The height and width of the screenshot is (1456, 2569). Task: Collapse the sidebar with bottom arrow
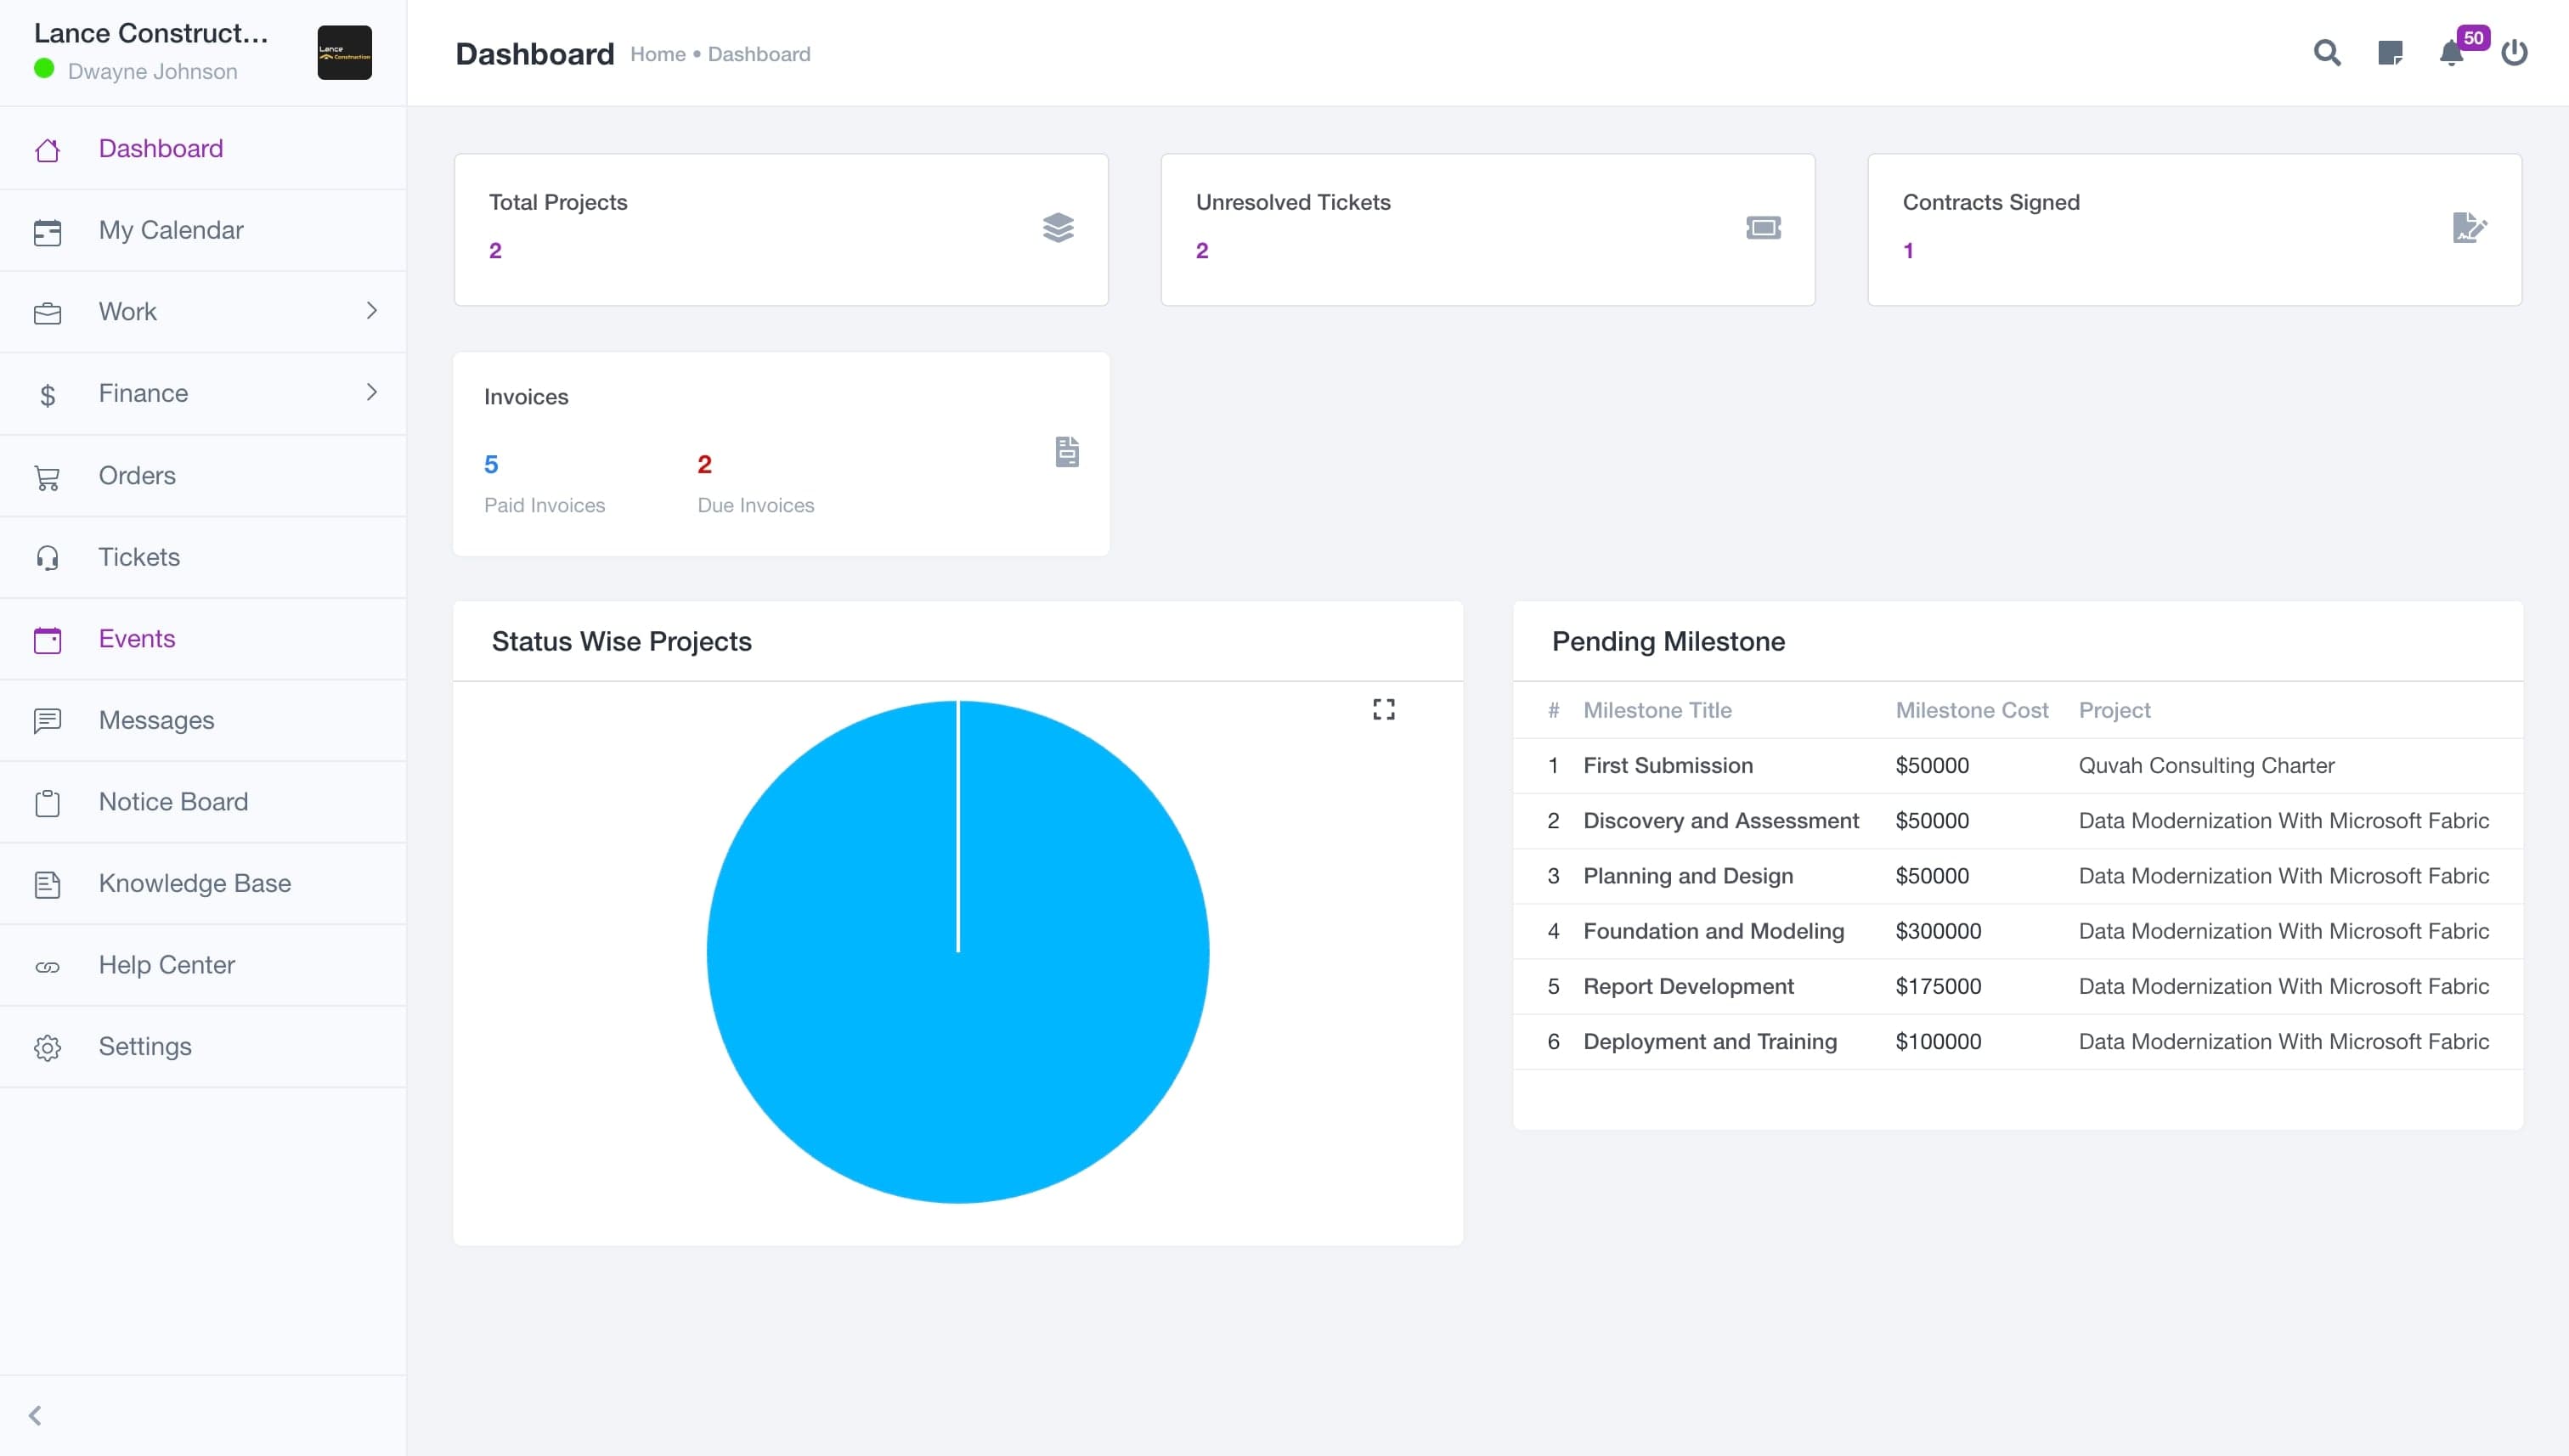[36, 1415]
